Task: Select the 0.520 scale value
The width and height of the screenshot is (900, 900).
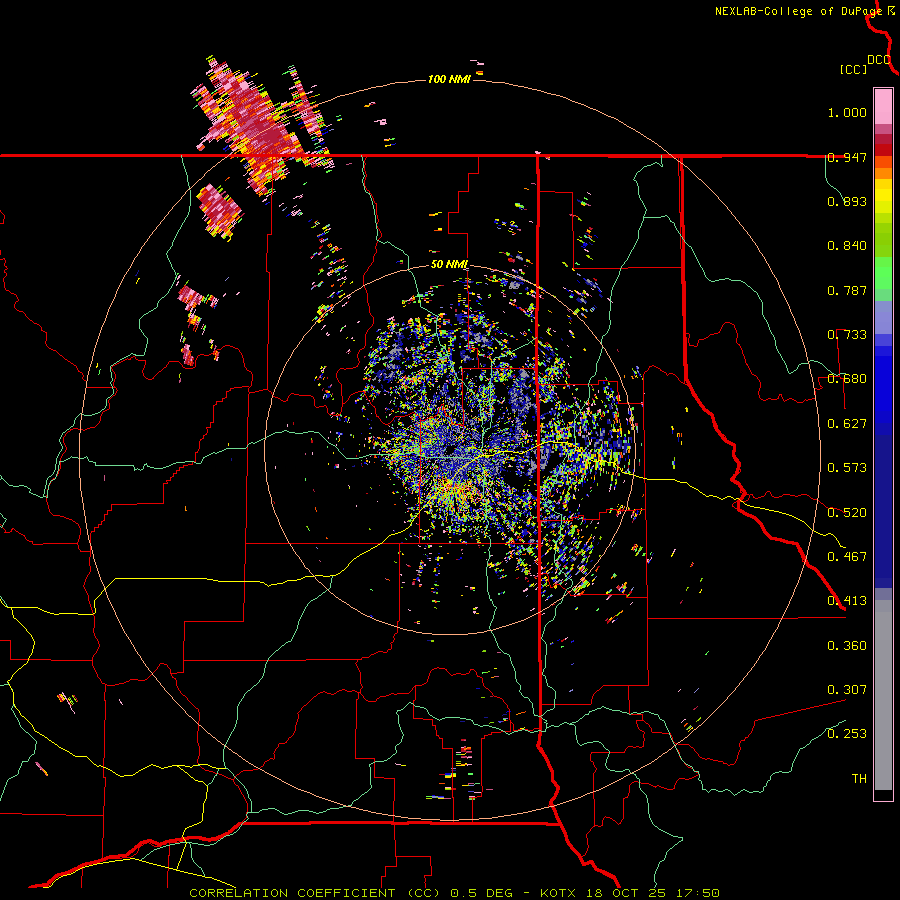Action: point(847,513)
